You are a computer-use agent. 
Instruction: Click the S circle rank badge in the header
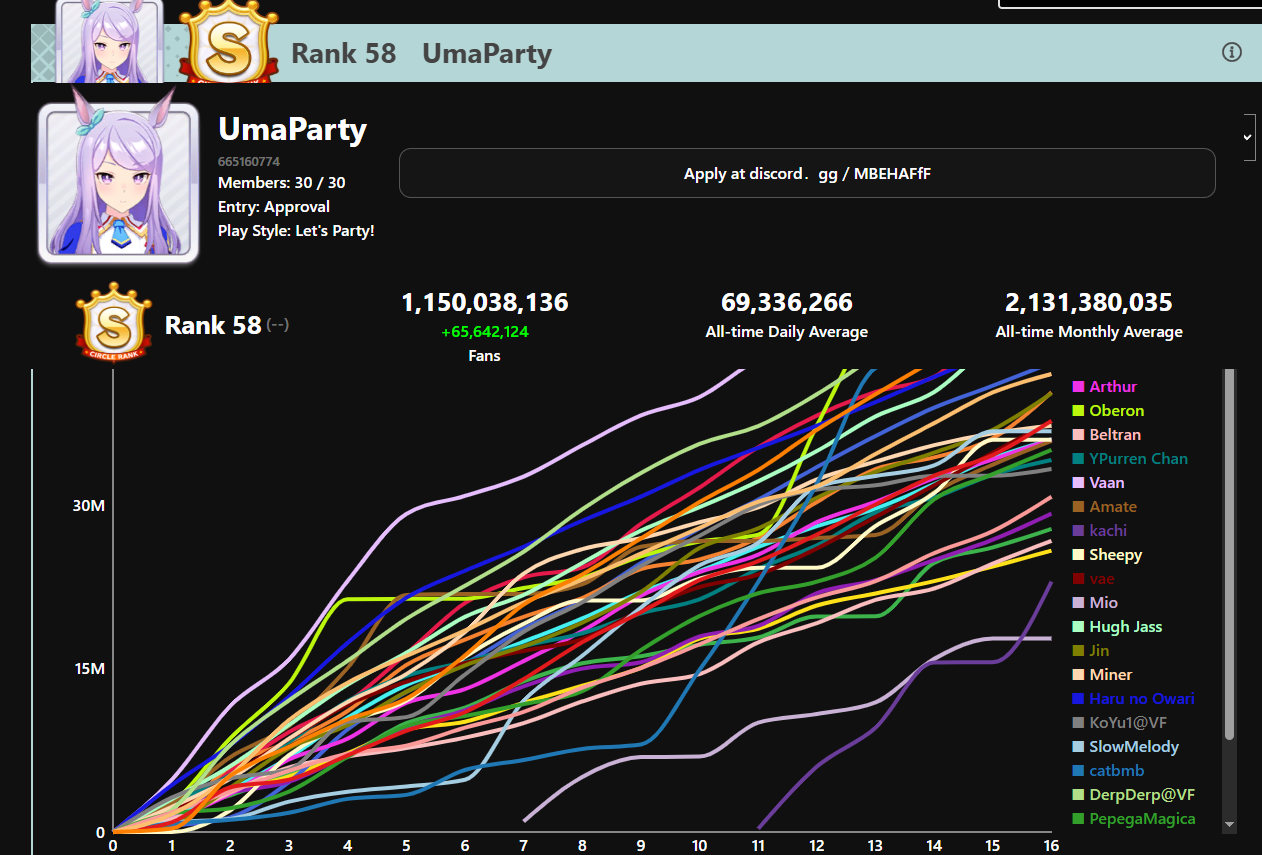(x=231, y=41)
